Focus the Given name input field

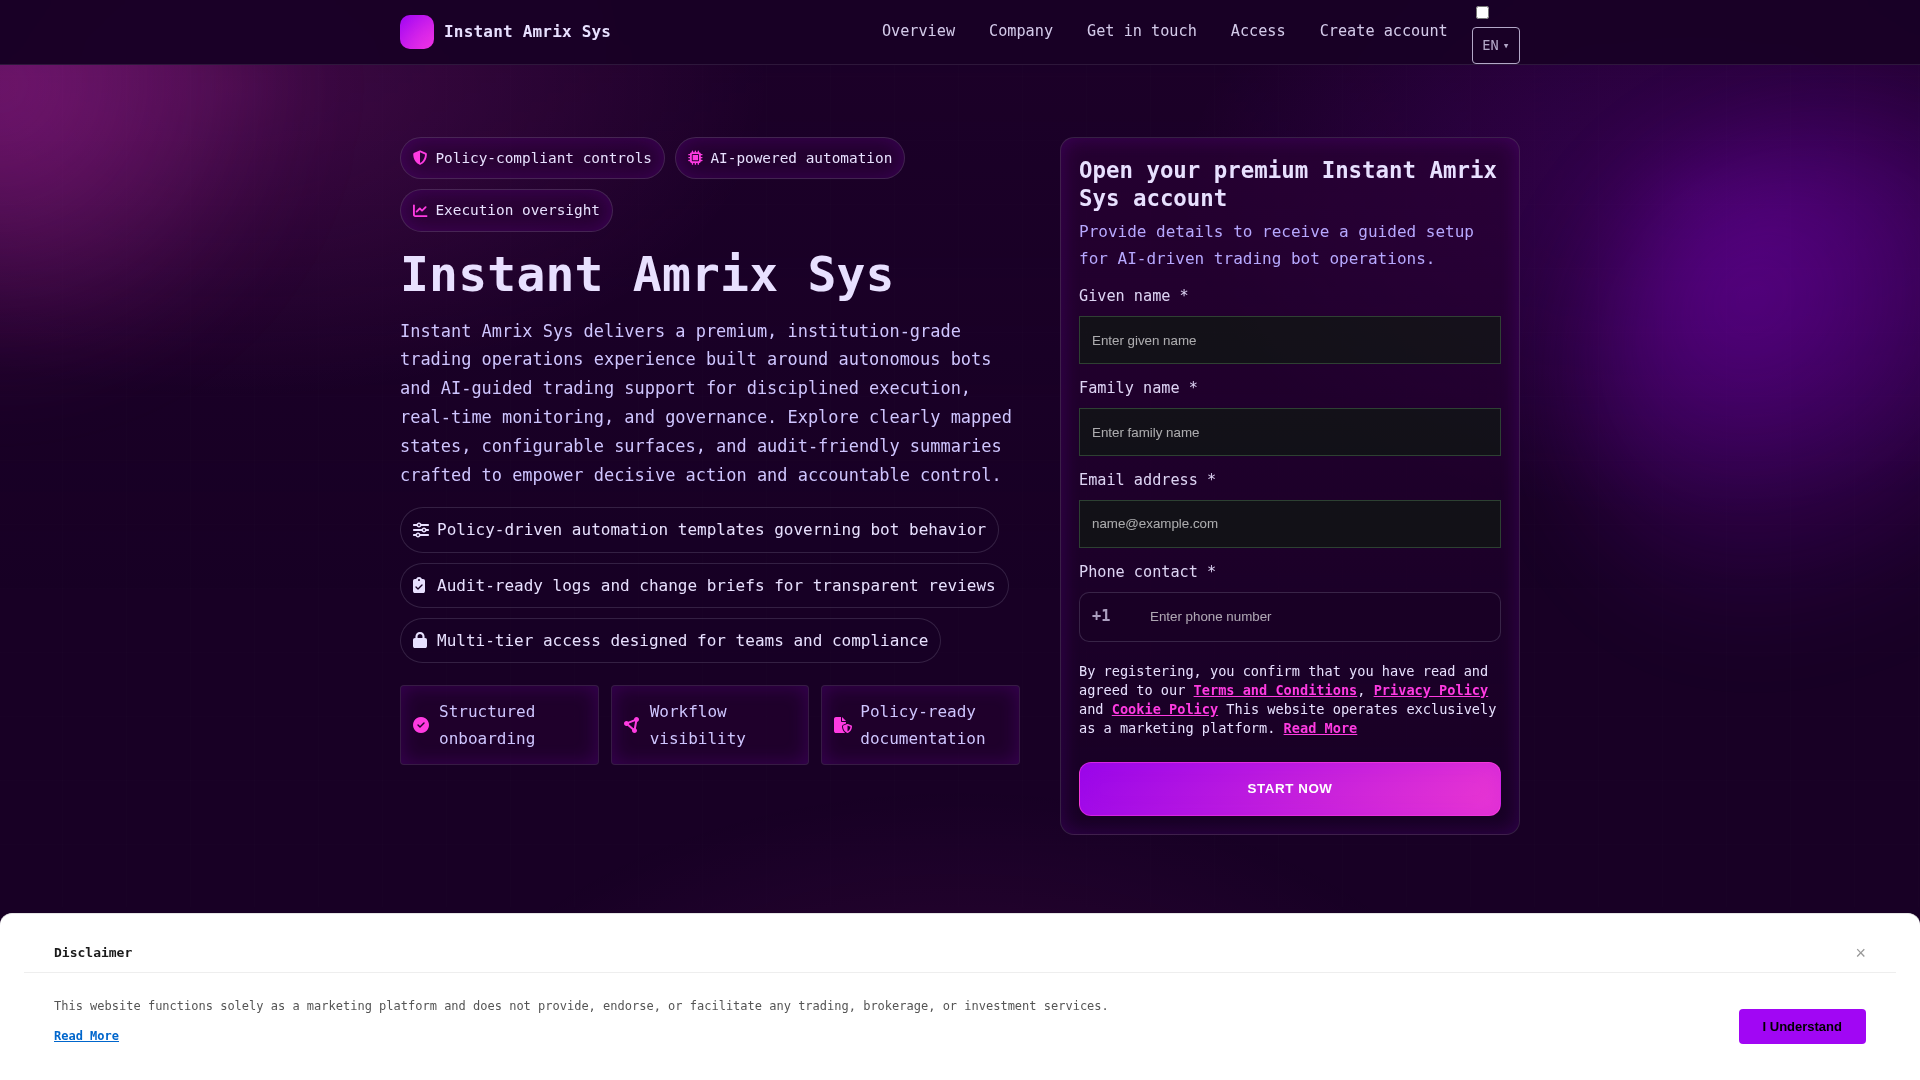pyautogui.click(x=1290, y=340)
